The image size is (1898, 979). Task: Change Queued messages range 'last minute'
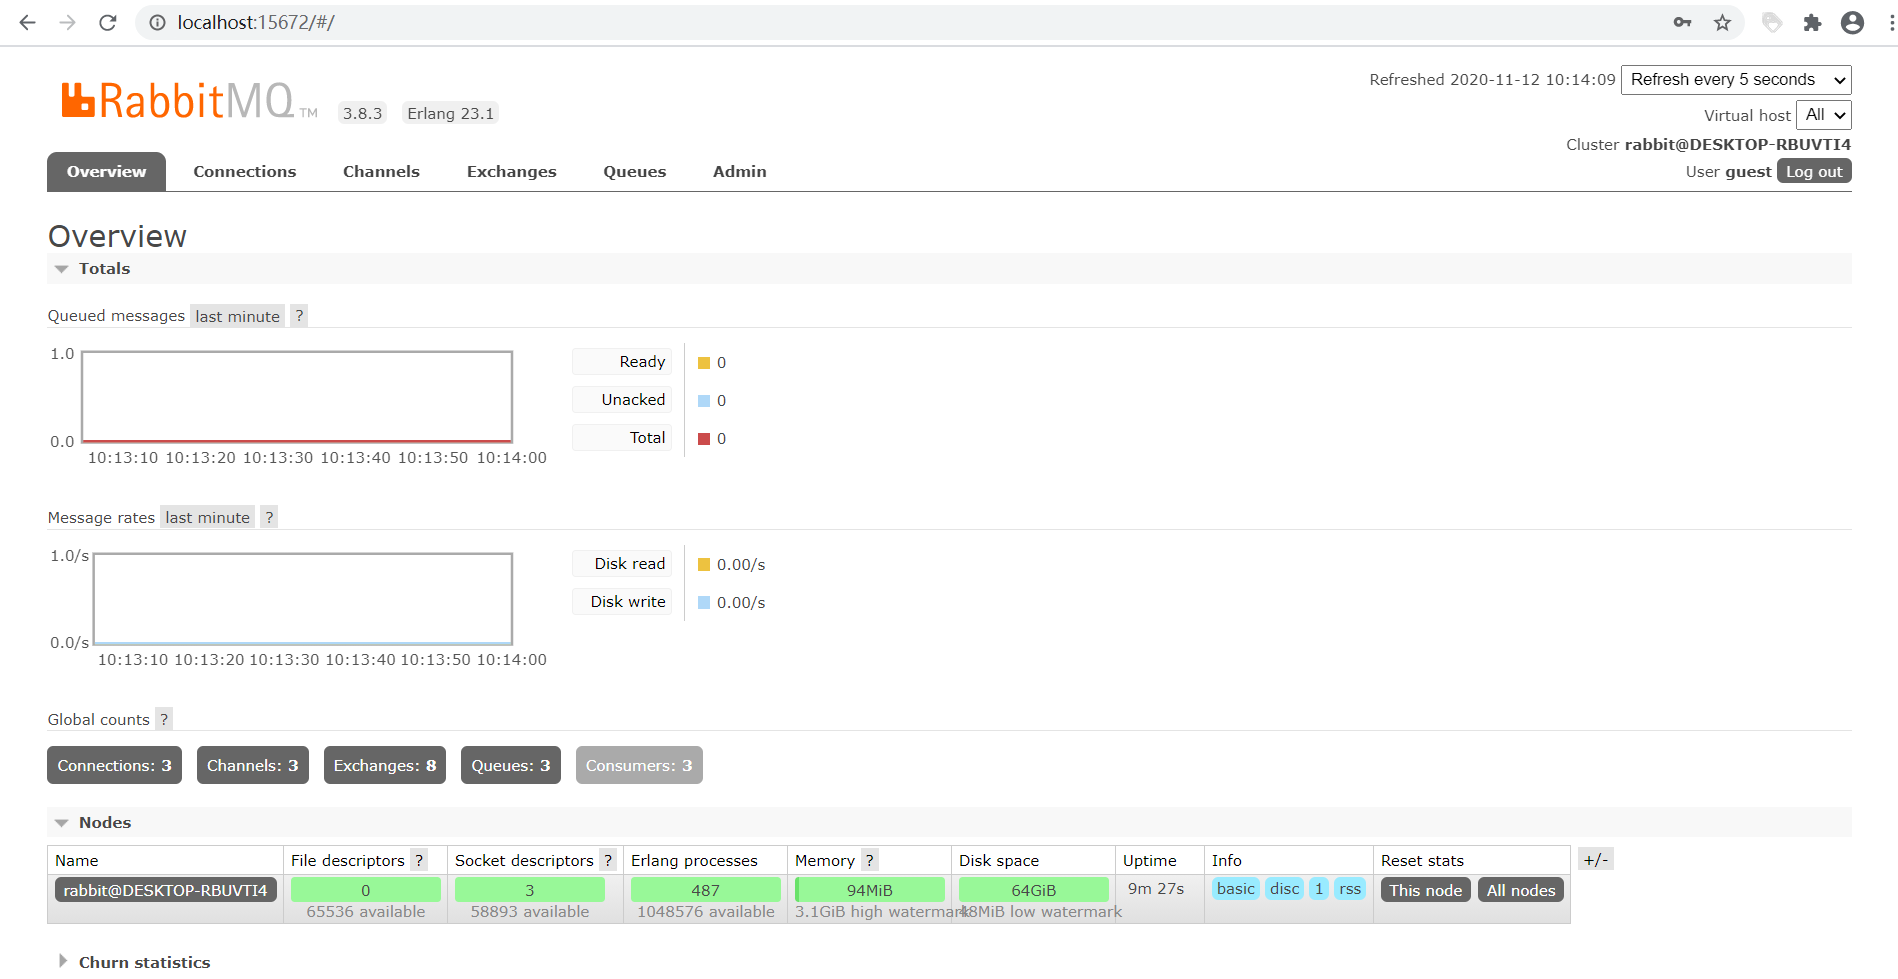tap(238, 316)
